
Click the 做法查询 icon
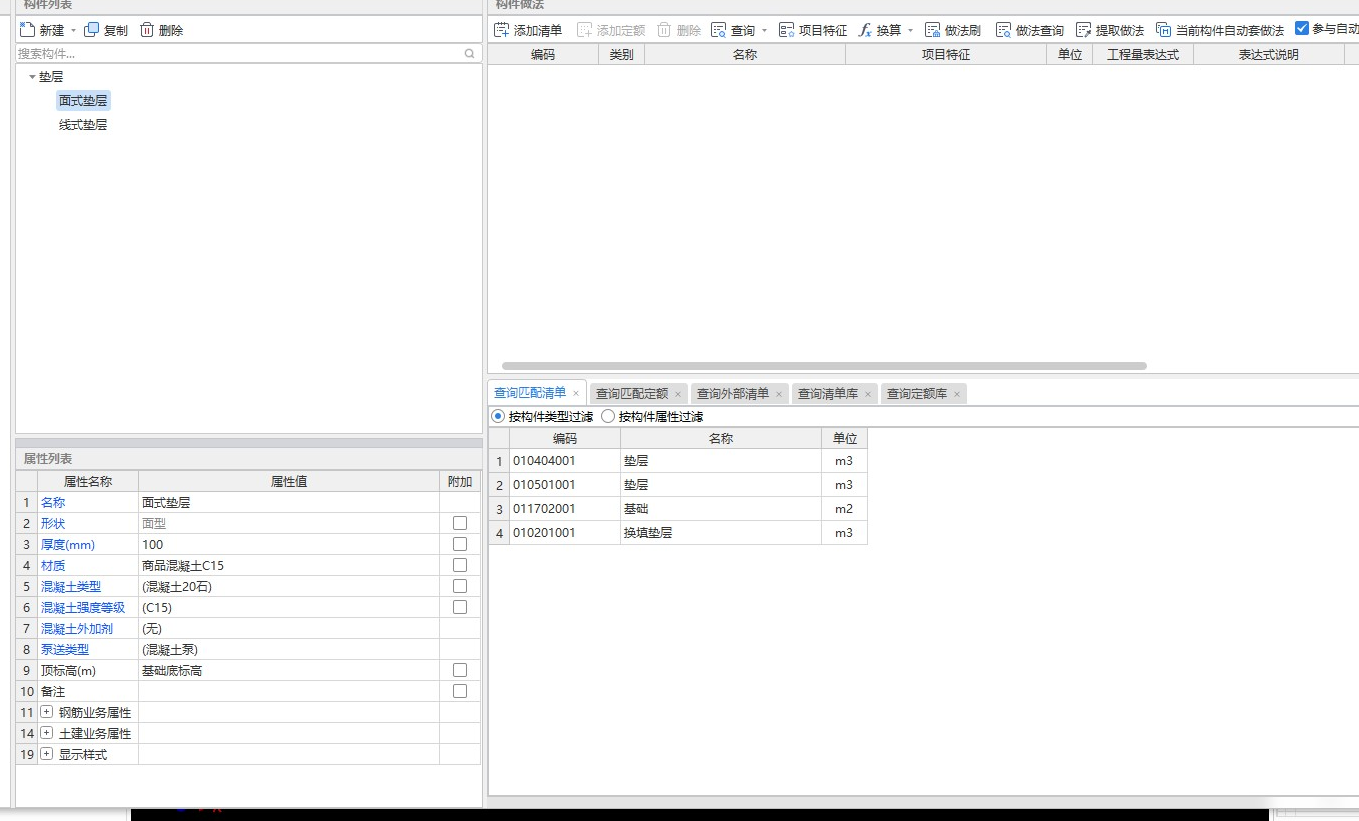pos(1004,30)
